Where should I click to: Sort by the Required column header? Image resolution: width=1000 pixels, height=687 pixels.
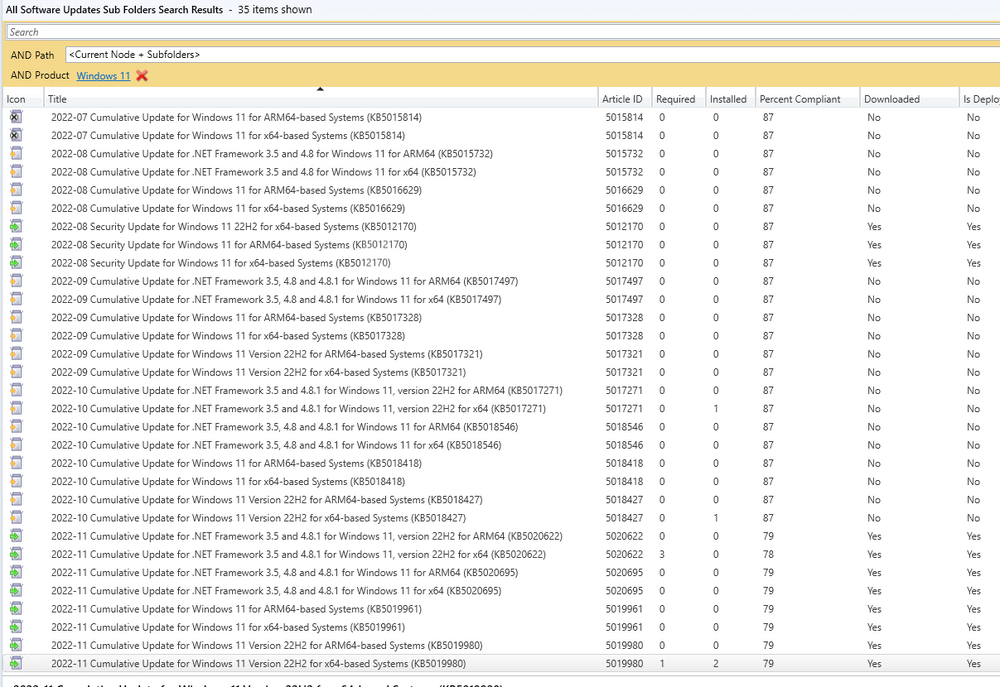pos(678,99)
